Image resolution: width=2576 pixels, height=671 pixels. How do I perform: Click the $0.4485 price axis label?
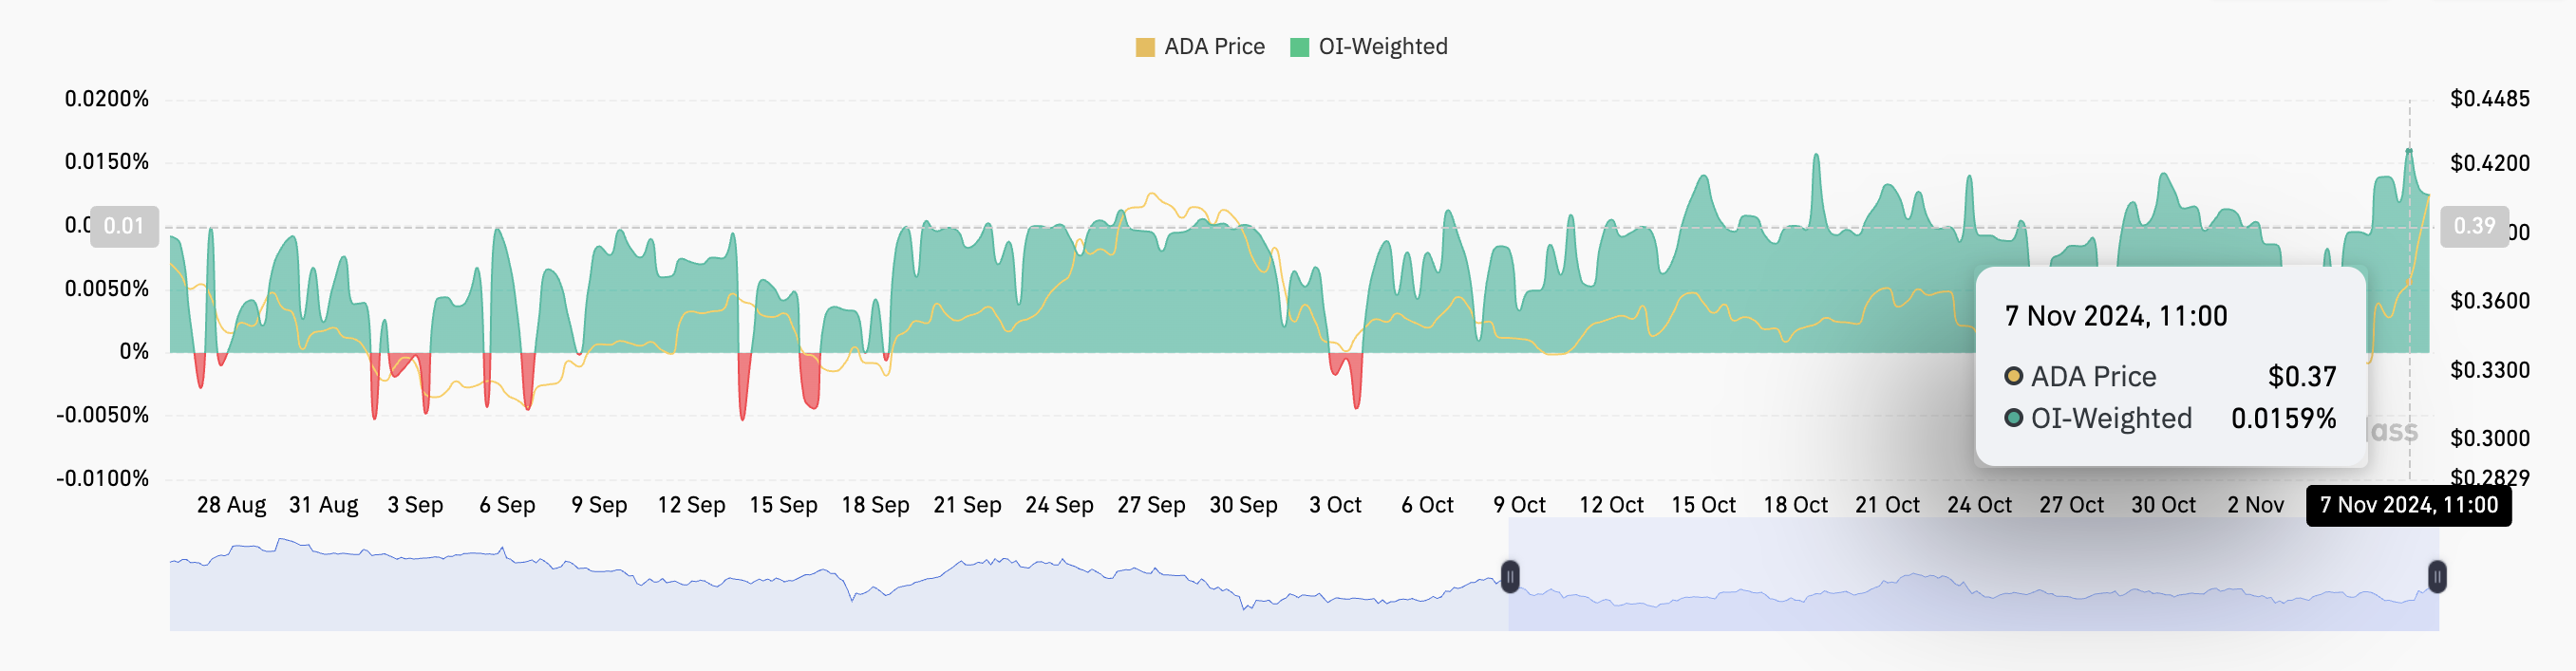point(2490,99)
